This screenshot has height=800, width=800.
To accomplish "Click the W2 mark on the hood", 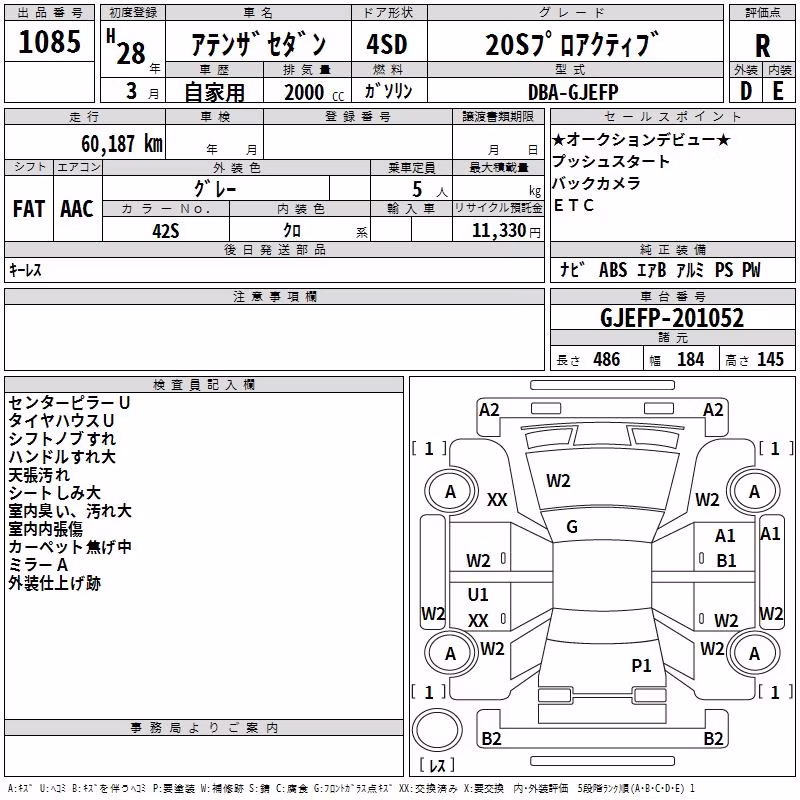I will (x=558, y=481).
